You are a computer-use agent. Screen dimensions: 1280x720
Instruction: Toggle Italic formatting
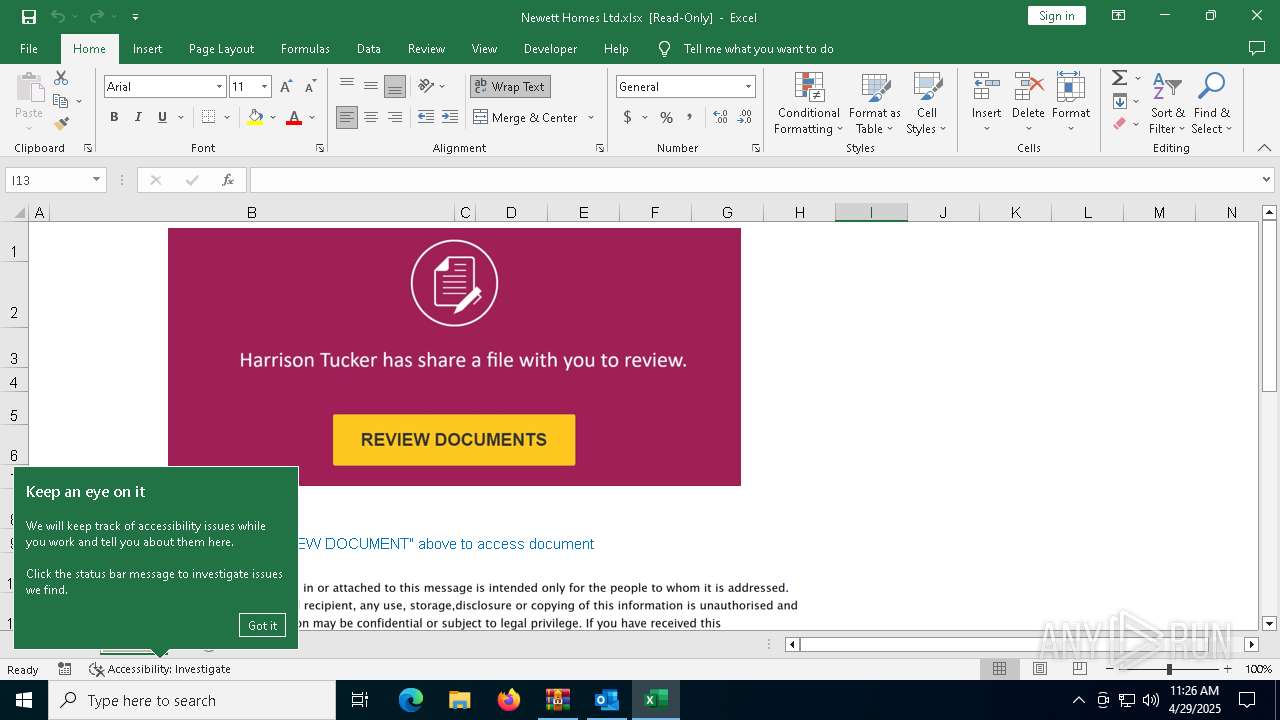(138, 117)
